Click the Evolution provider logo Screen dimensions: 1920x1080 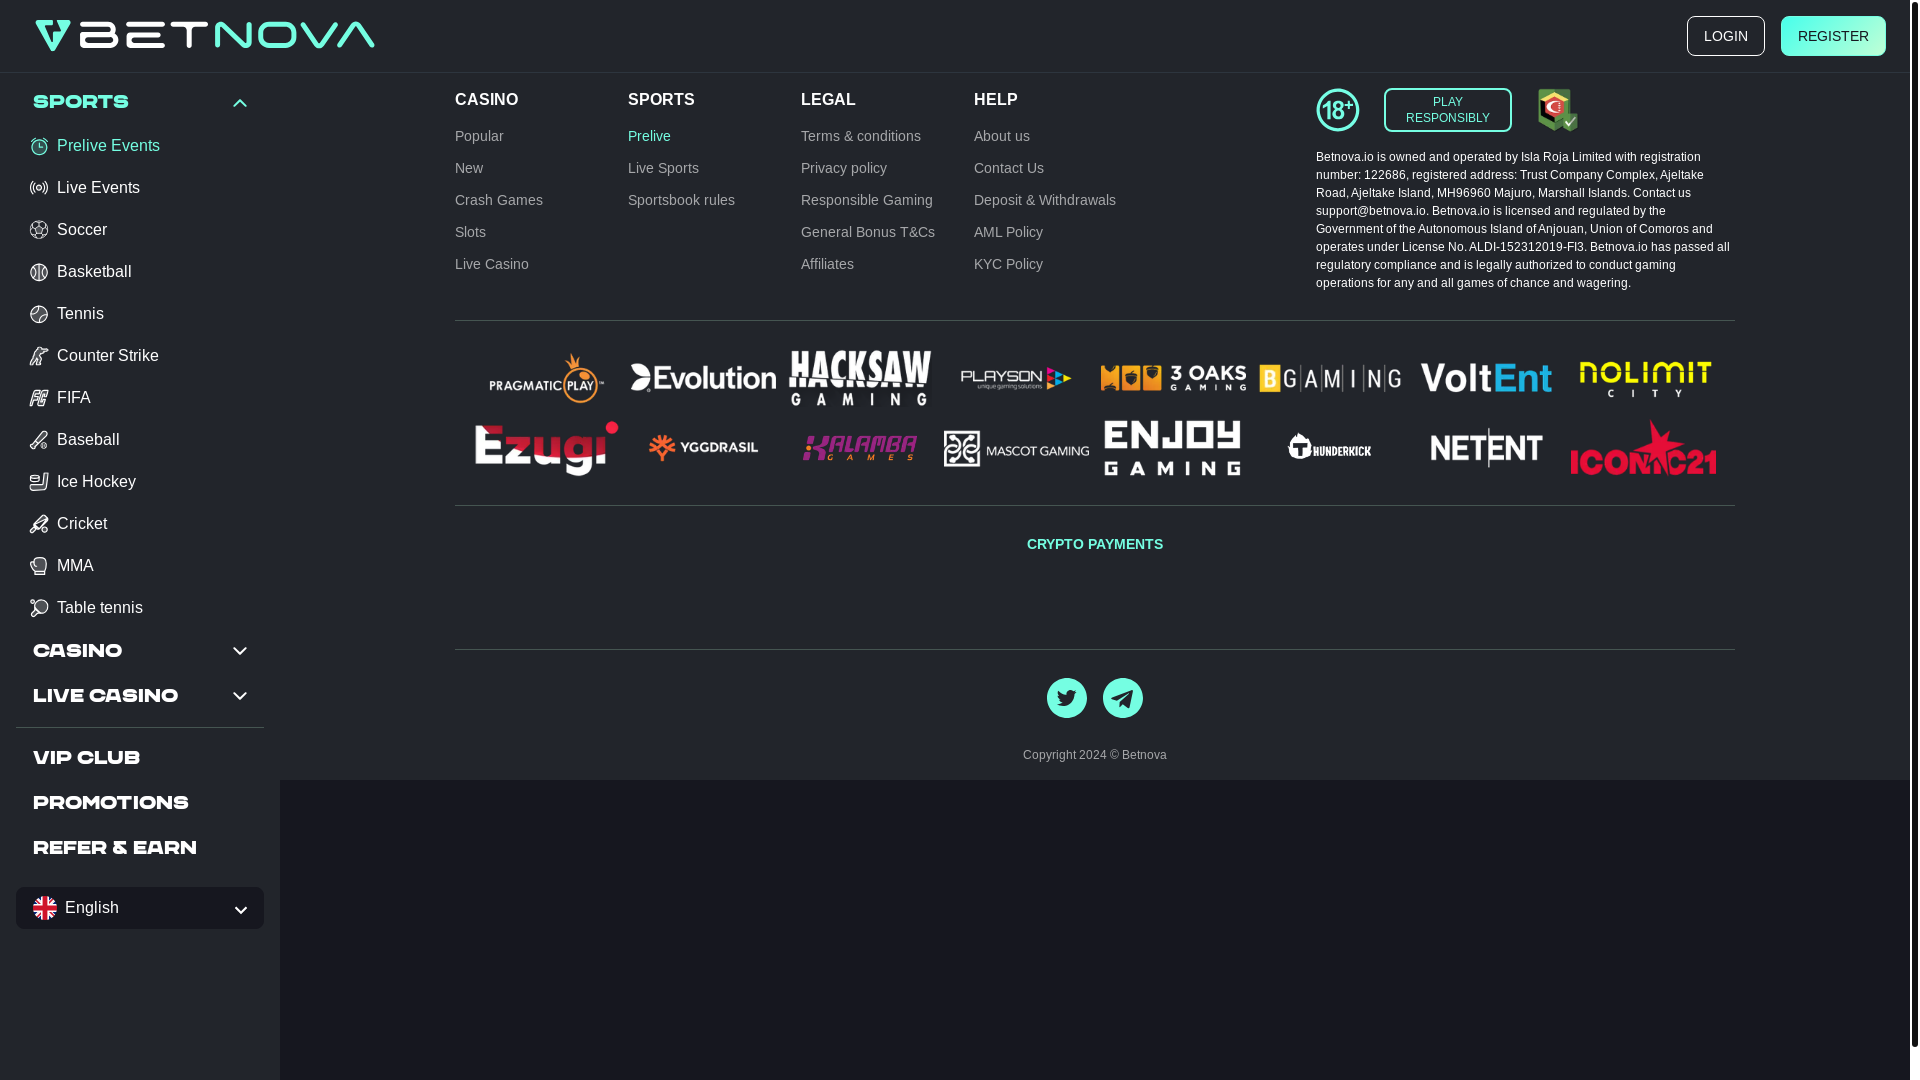(x=703, y=378)
